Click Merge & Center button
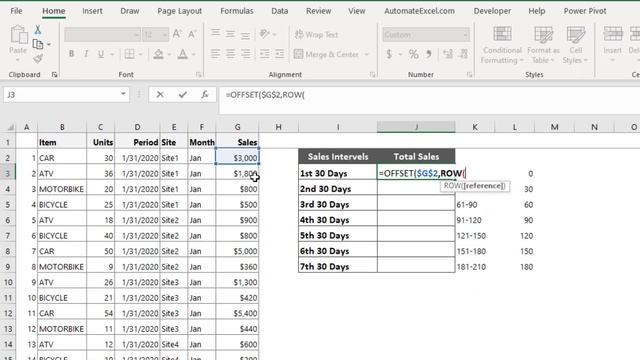 tap(327, 54)
